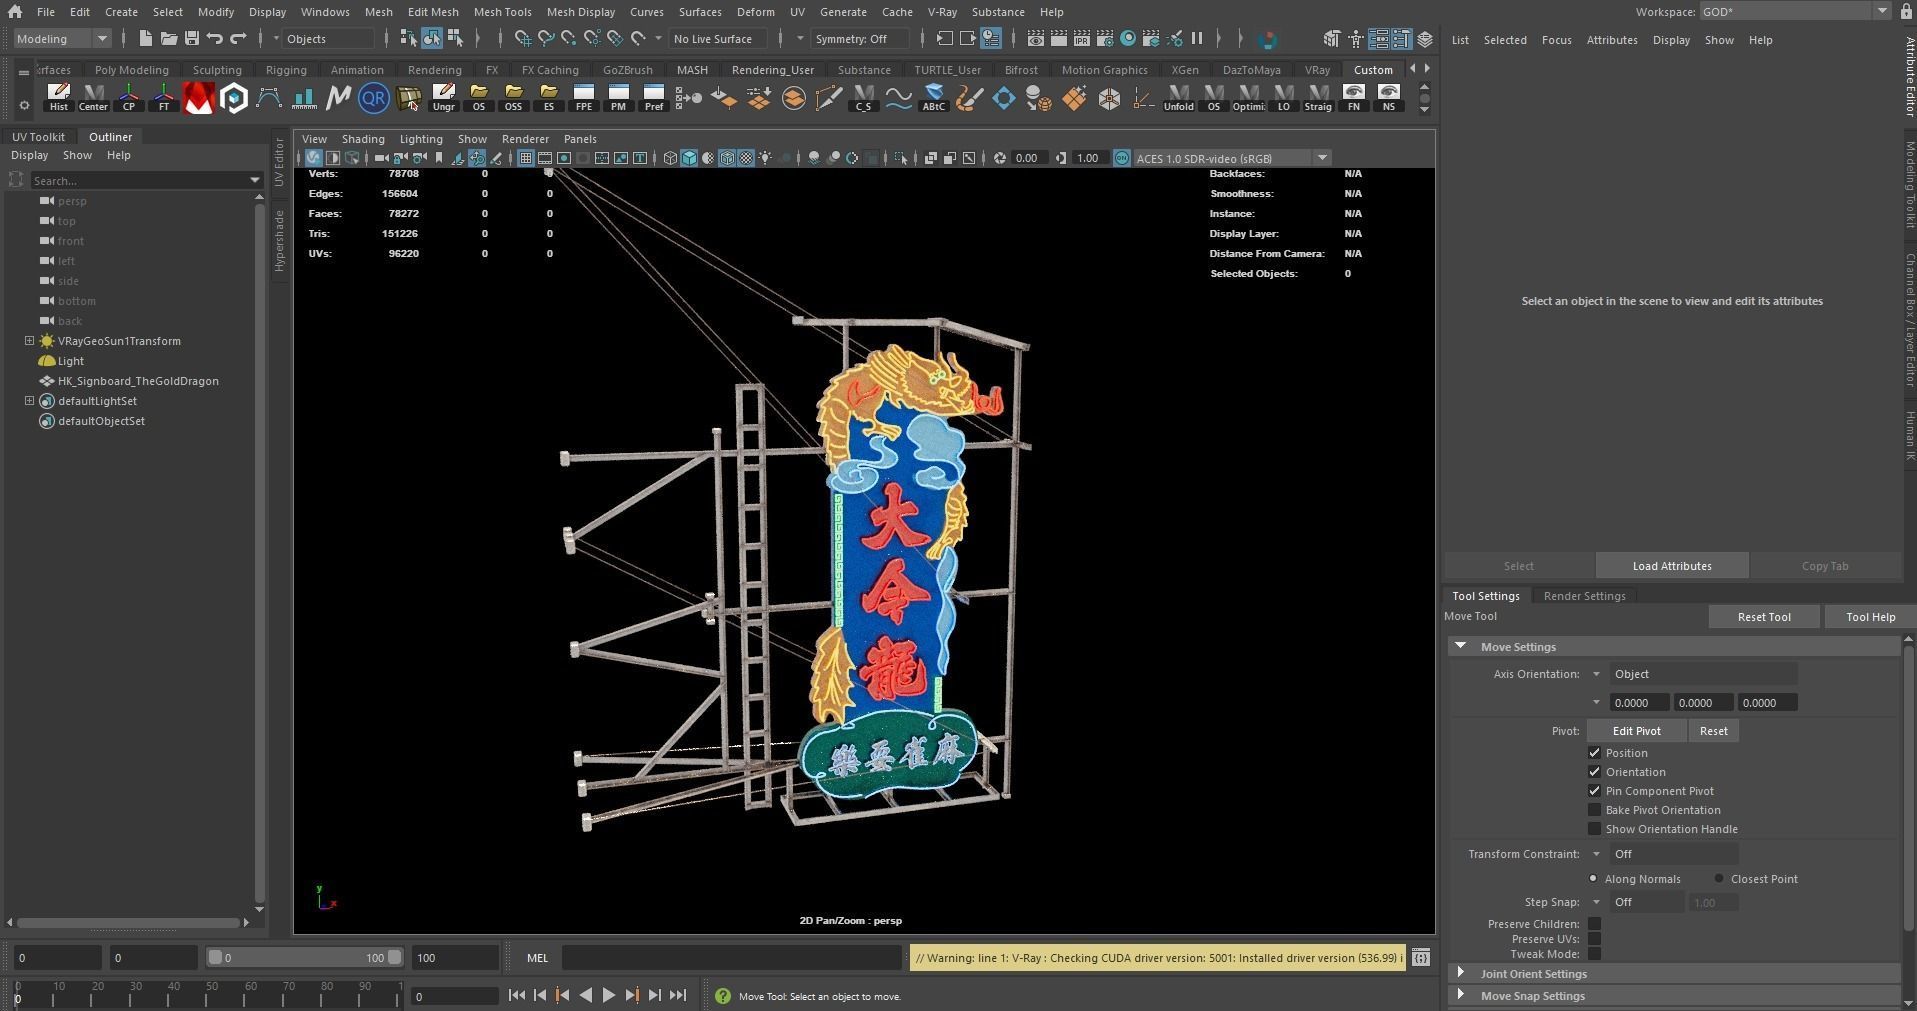Open the Mesh Tools menu

502,12
